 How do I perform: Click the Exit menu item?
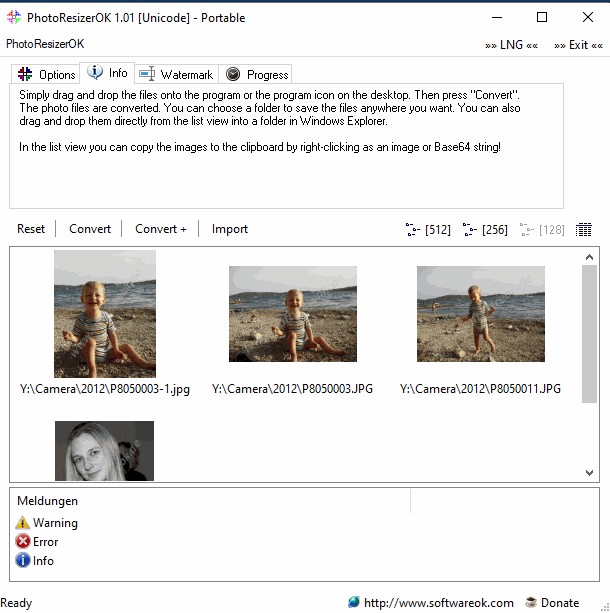pyautogui.click(x=578, y=45)
